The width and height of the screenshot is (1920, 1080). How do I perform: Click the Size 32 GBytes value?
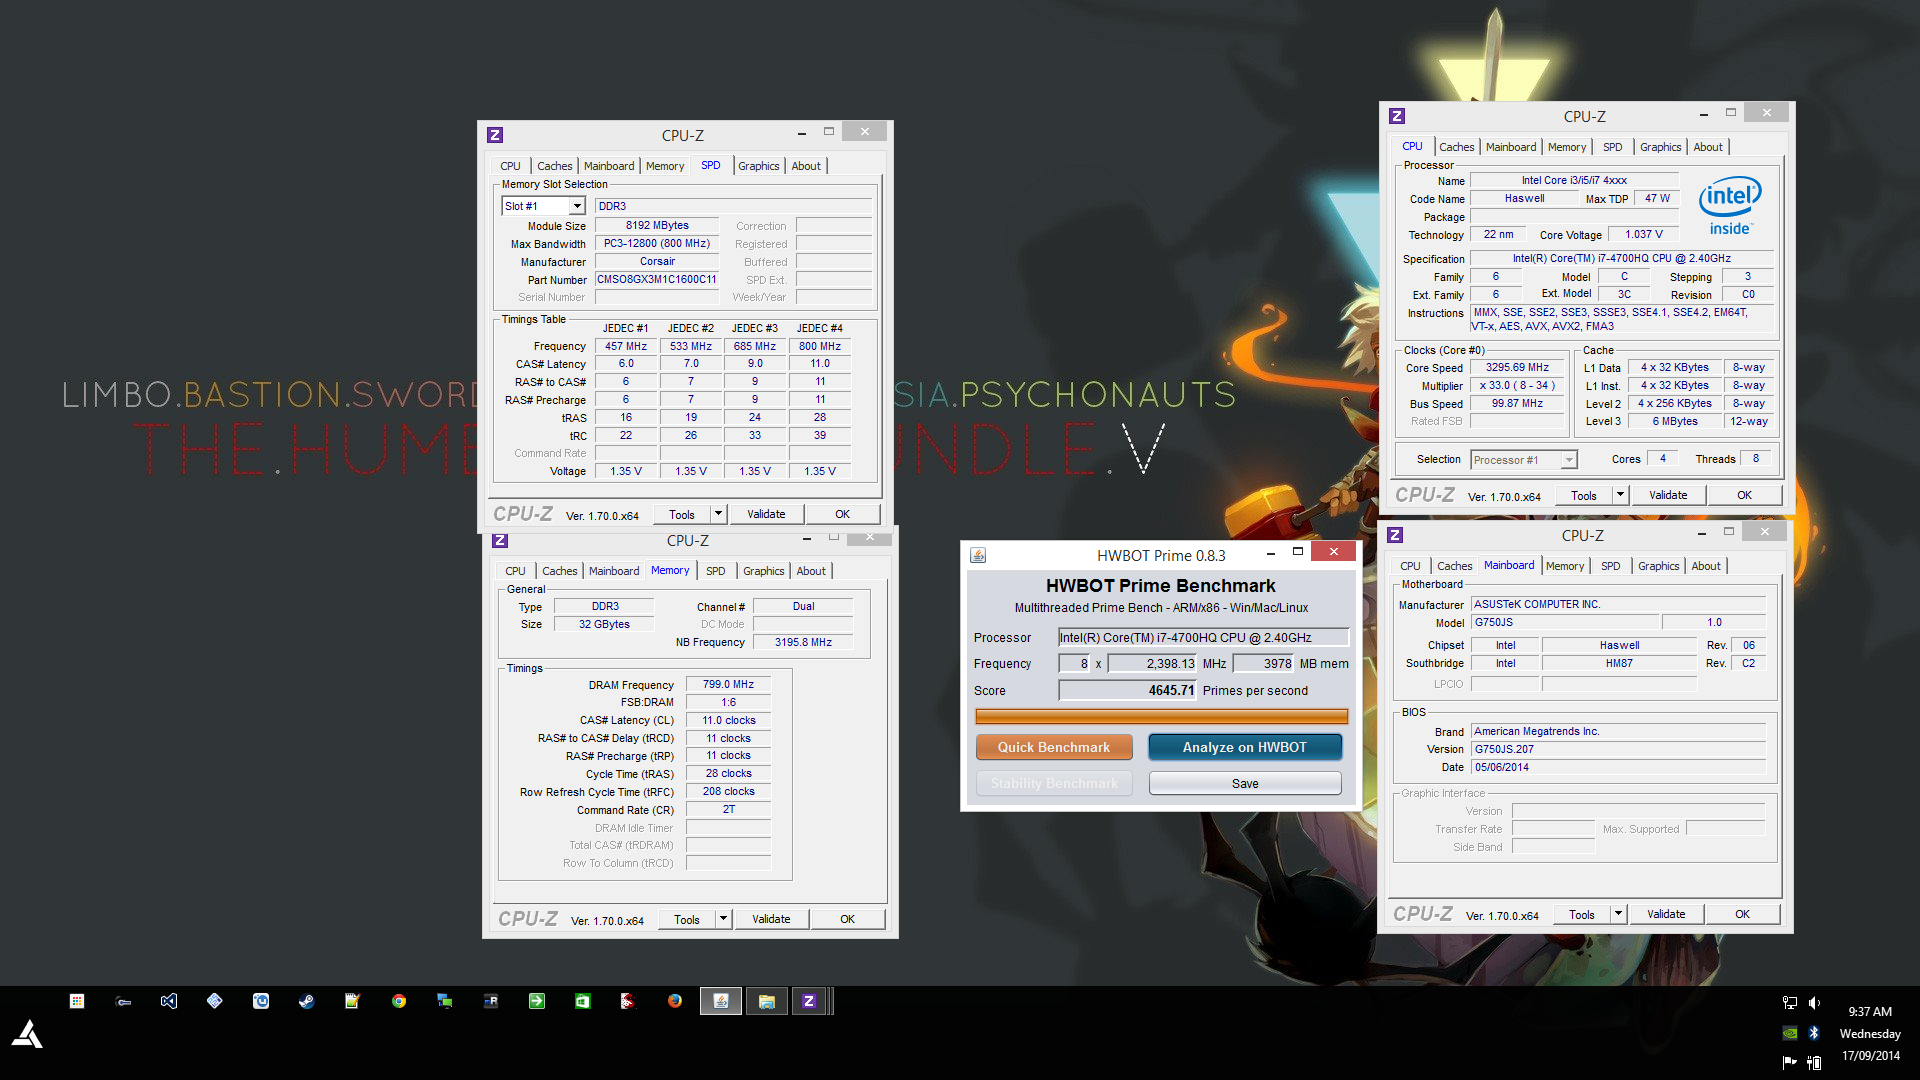click(x=604, y=624)
